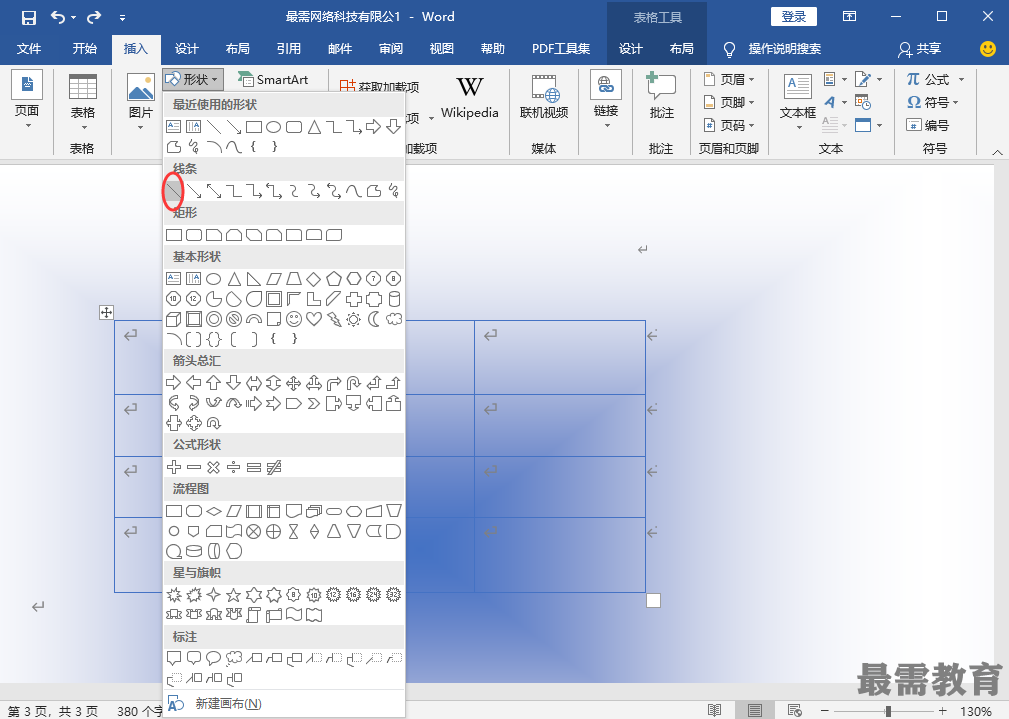Open the 文件 File tab
Viewport: 1009px width, 719px height.
point(28,49)
